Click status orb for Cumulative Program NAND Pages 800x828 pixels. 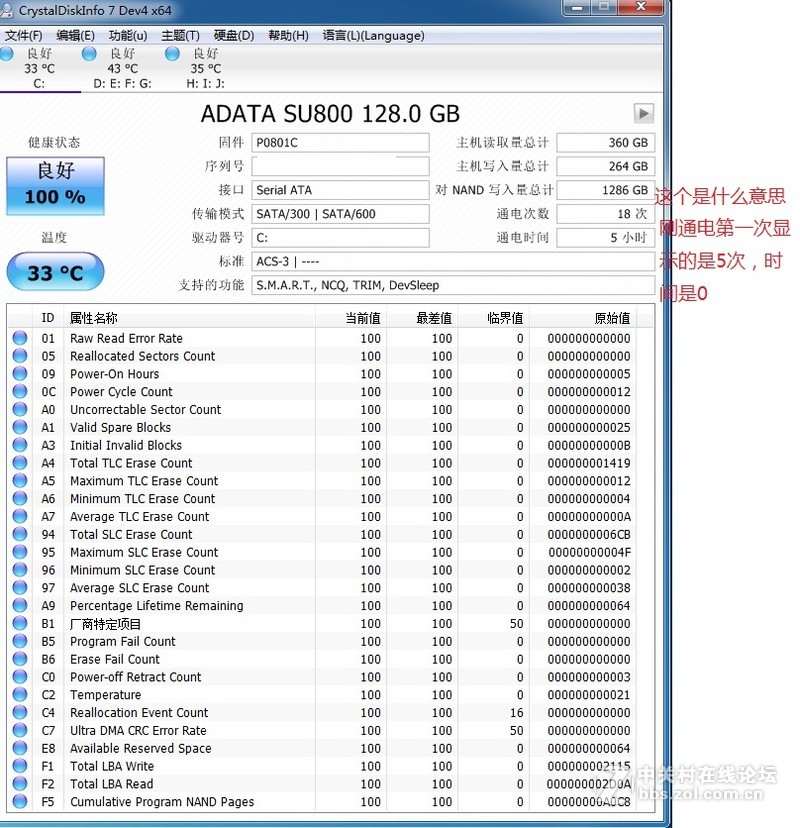pos(20,801)
